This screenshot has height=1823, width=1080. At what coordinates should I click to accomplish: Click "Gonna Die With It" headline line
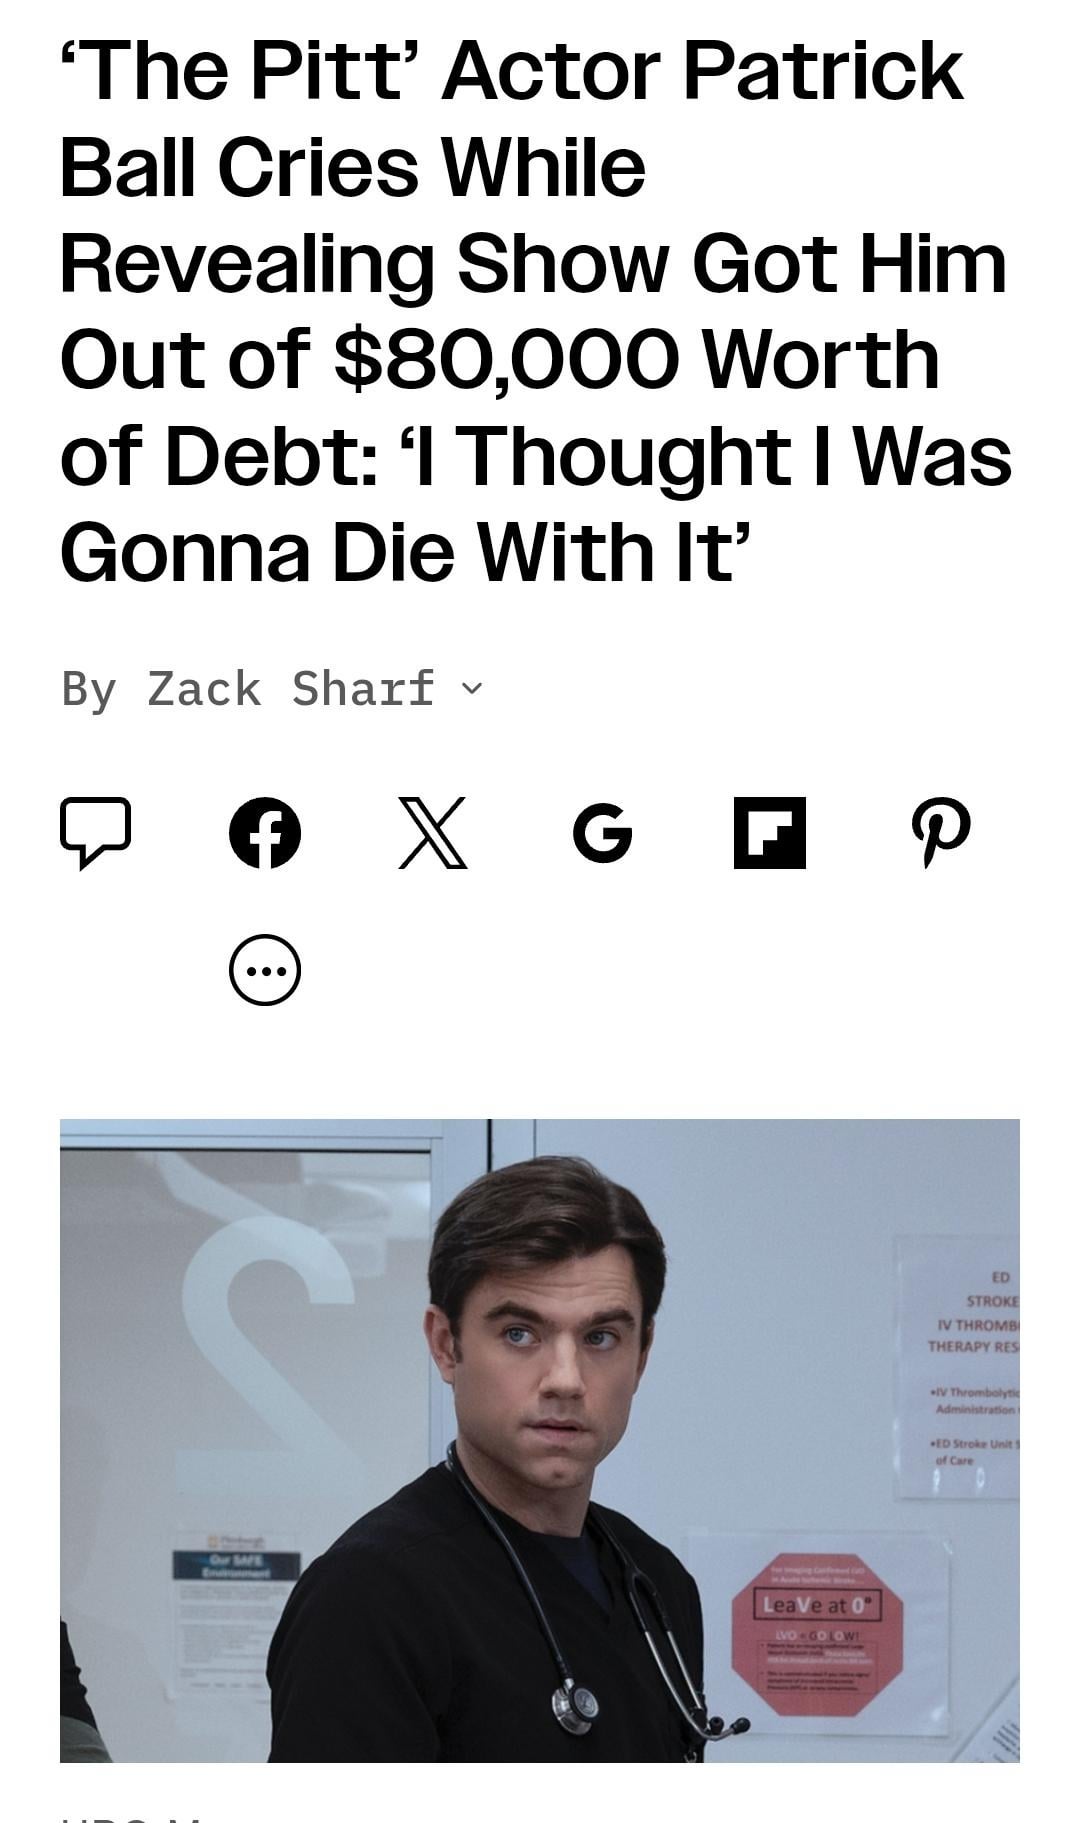coord(405,552)
